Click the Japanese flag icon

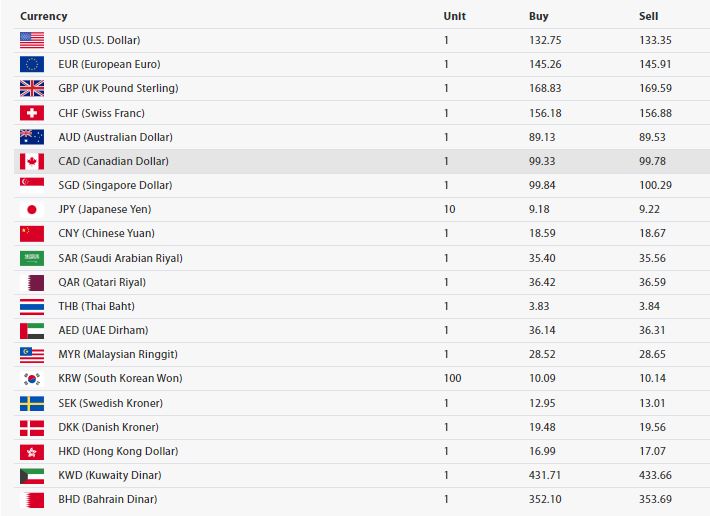pos(32,210)
